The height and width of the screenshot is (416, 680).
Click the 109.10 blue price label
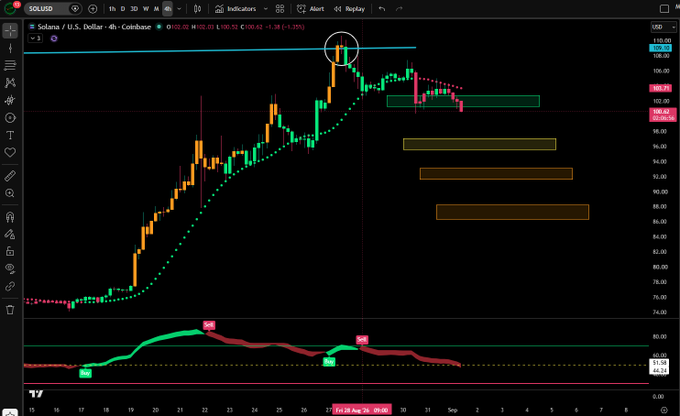click(x=660, y=48)
